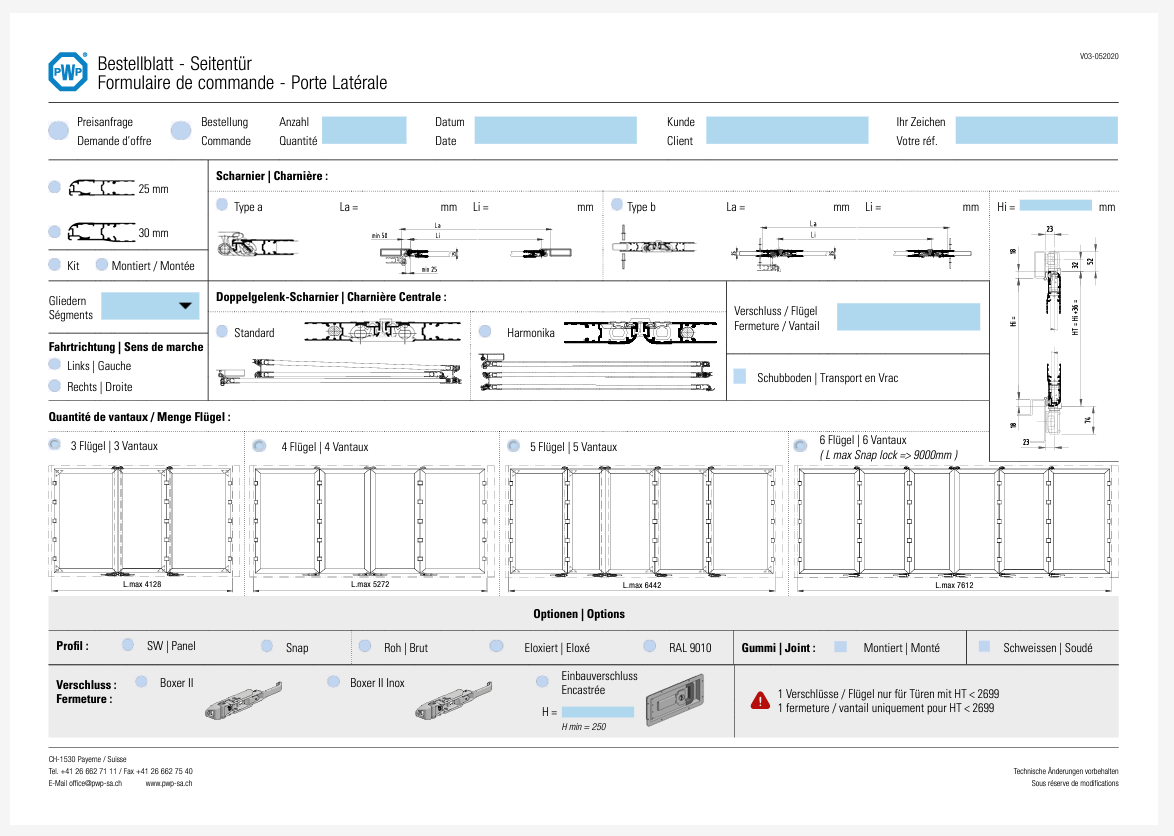This screenshot has height=836, width=1174.
Task: Select the RAL 9010 finish option
Action: click(650, 647)
